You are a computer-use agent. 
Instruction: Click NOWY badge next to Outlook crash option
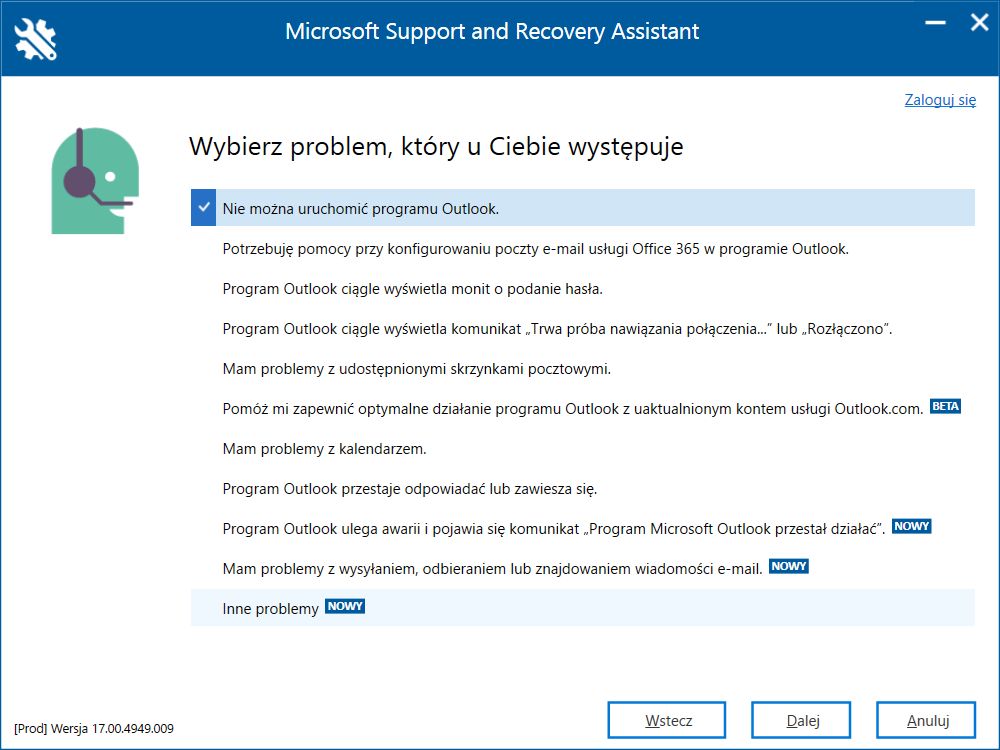[911, 526]
